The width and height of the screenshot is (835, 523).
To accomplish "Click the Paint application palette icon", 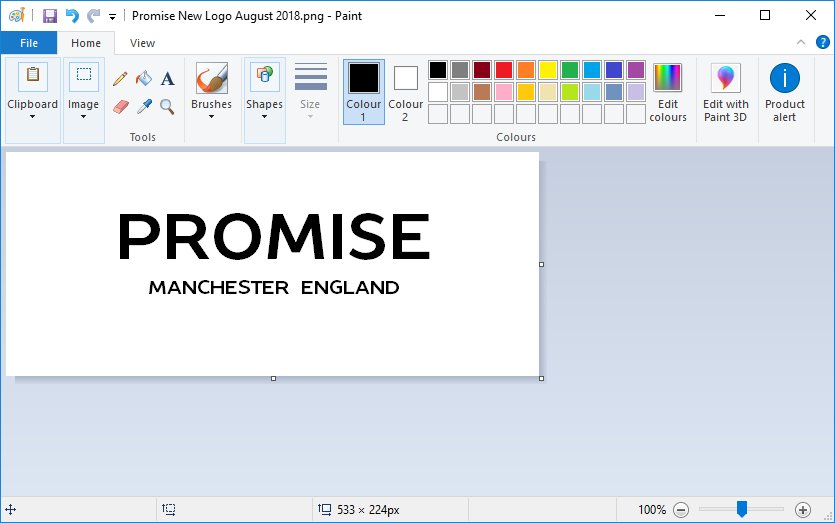I will (17, 15).
